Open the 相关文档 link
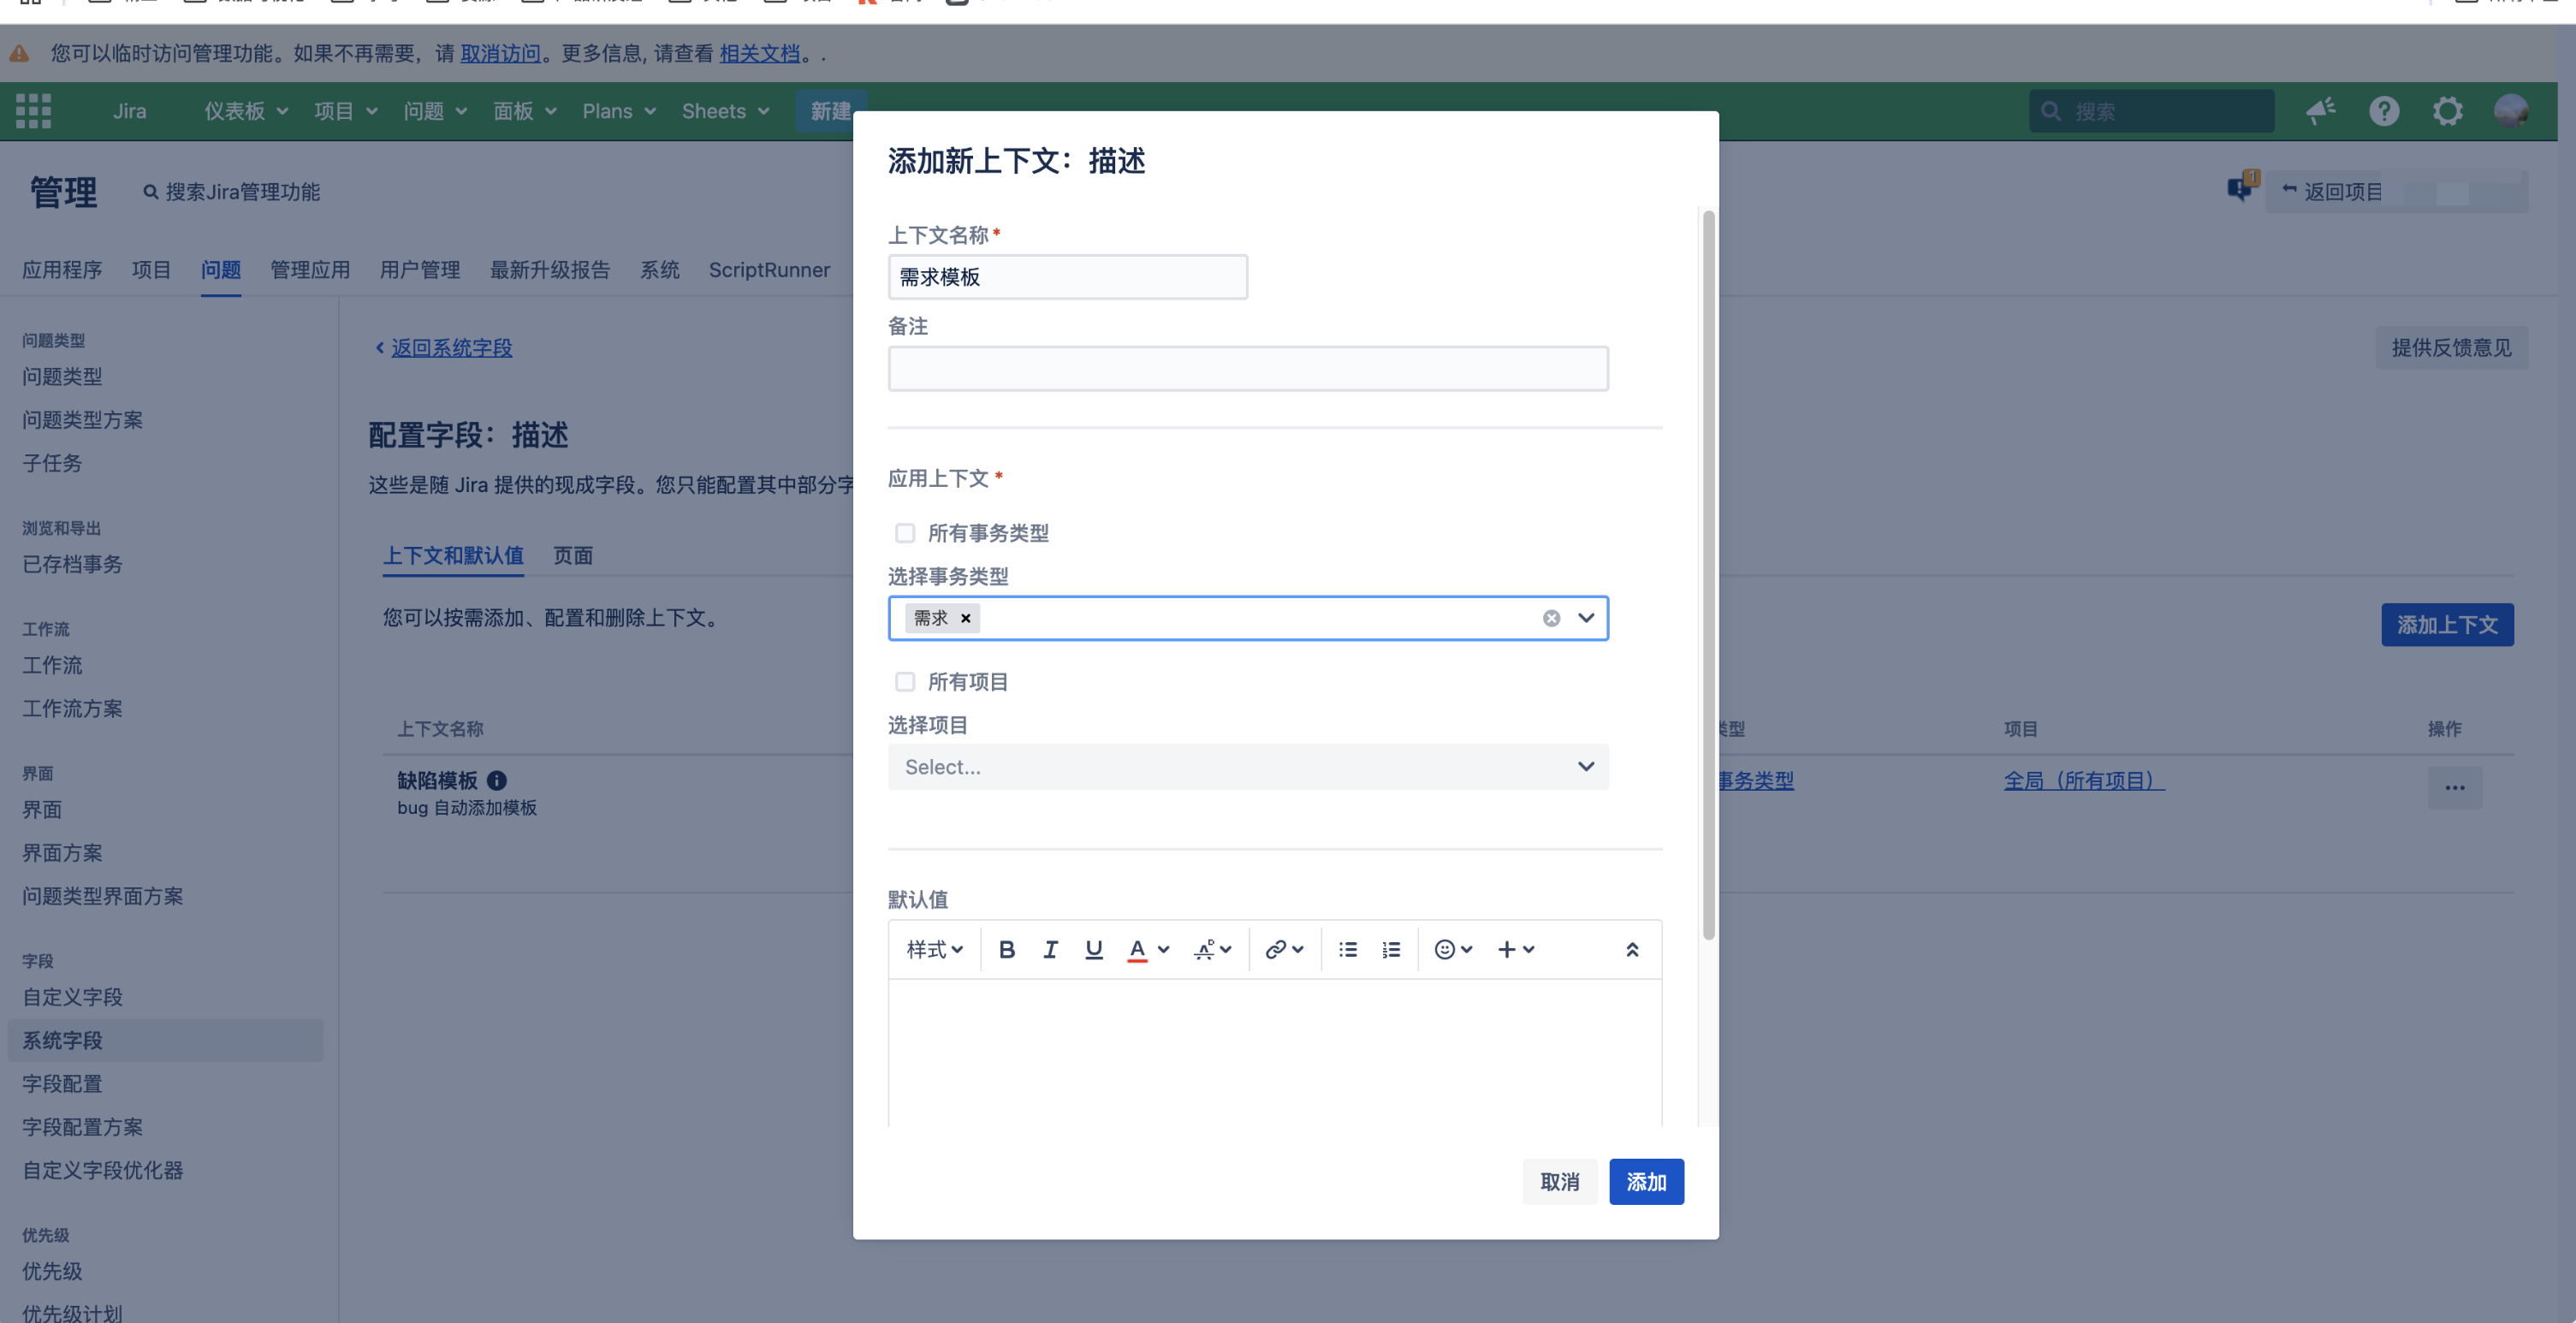This screenshot has height=1323, width=2576. coord(759,53)
